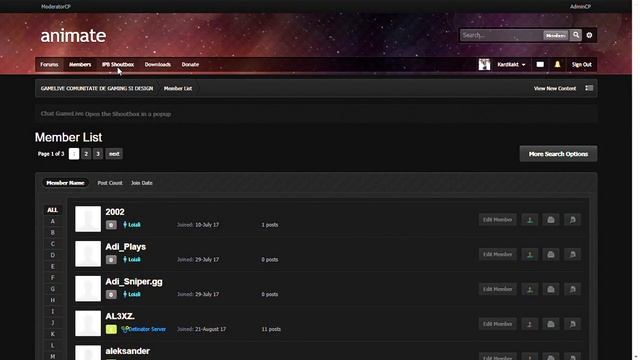
Task: Open the KardRakt user dropdown menu
Action: click(511, 64)
